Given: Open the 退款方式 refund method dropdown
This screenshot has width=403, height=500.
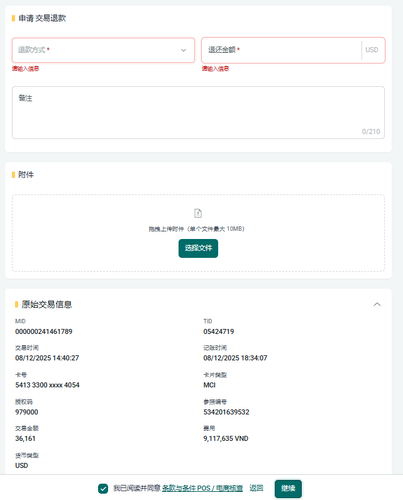Looking at the screenshot, I should [103, 50].
